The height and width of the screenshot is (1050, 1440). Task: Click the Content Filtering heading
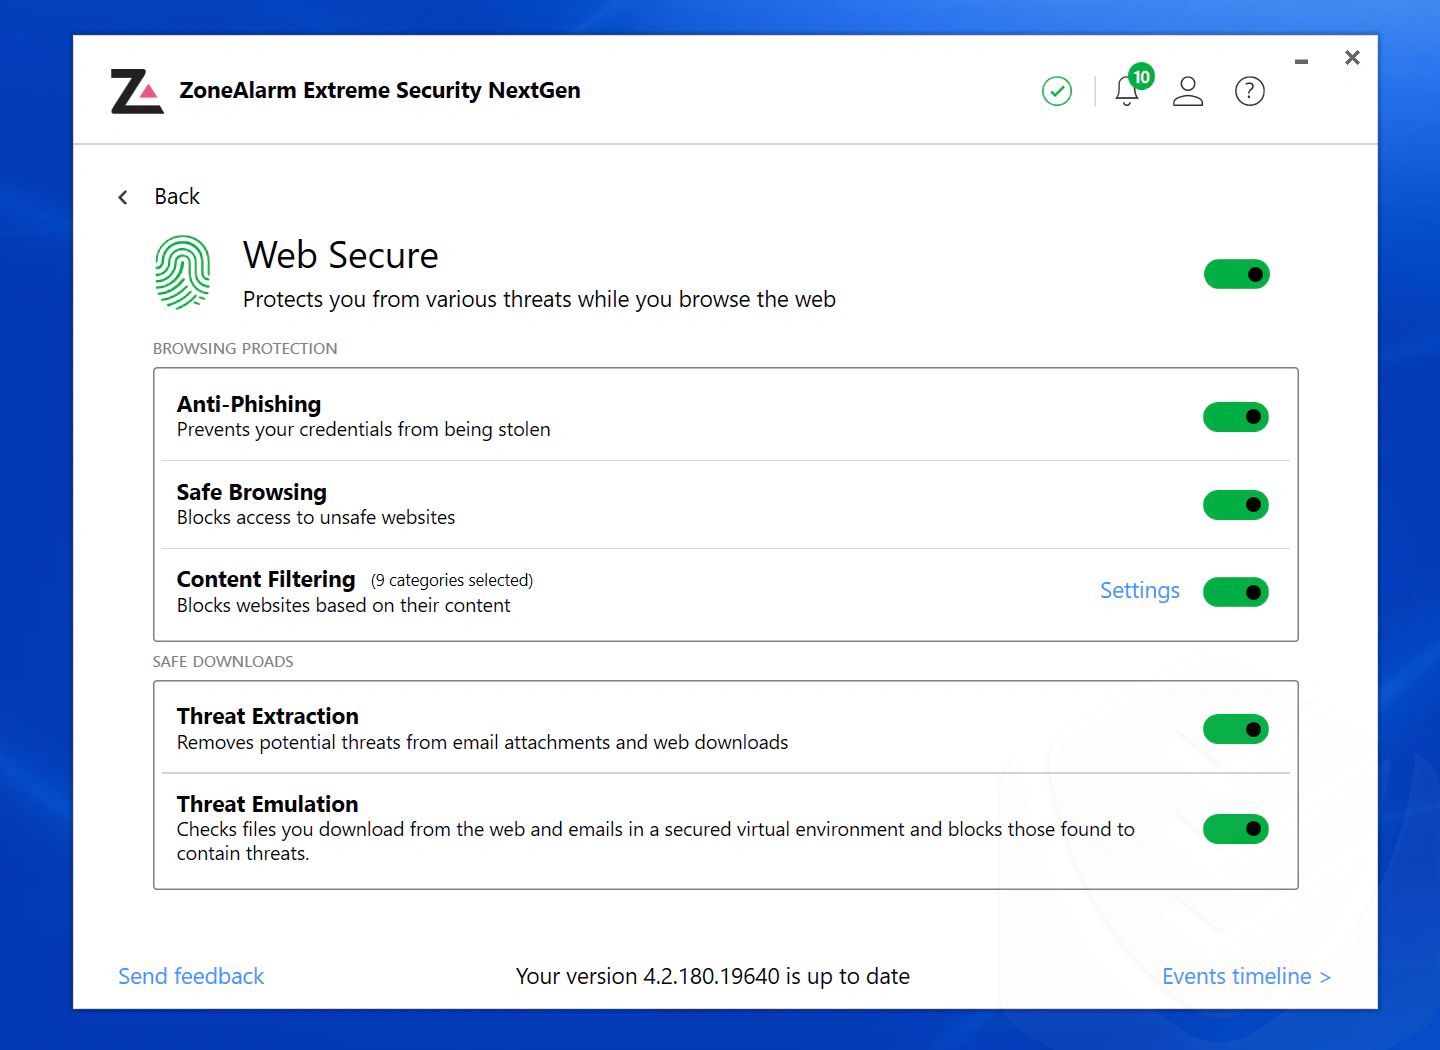(x=266, y=579)
